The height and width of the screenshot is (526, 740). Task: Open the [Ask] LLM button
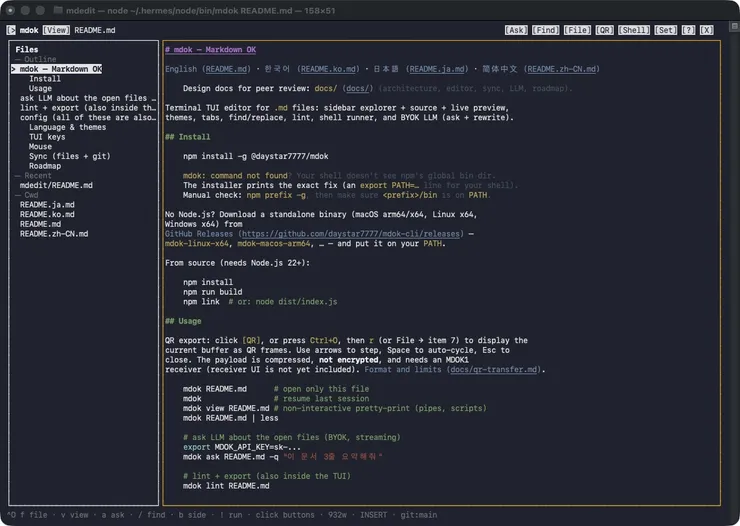(x=516, y=30)
